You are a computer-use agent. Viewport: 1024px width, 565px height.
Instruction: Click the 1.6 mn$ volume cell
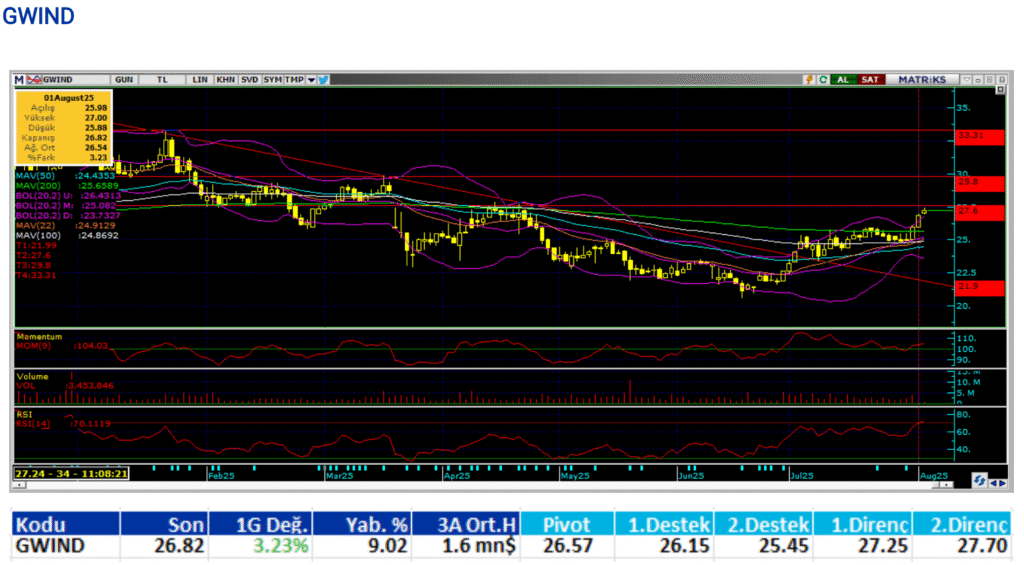(x=479, y=546)
